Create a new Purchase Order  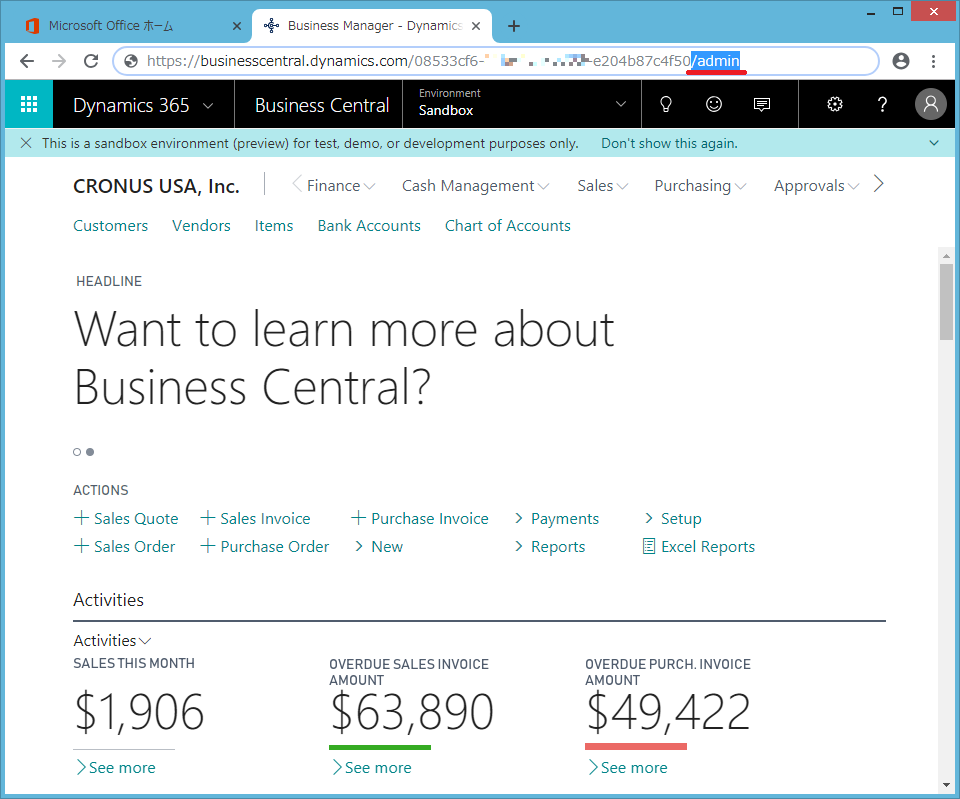coord(264,546)
